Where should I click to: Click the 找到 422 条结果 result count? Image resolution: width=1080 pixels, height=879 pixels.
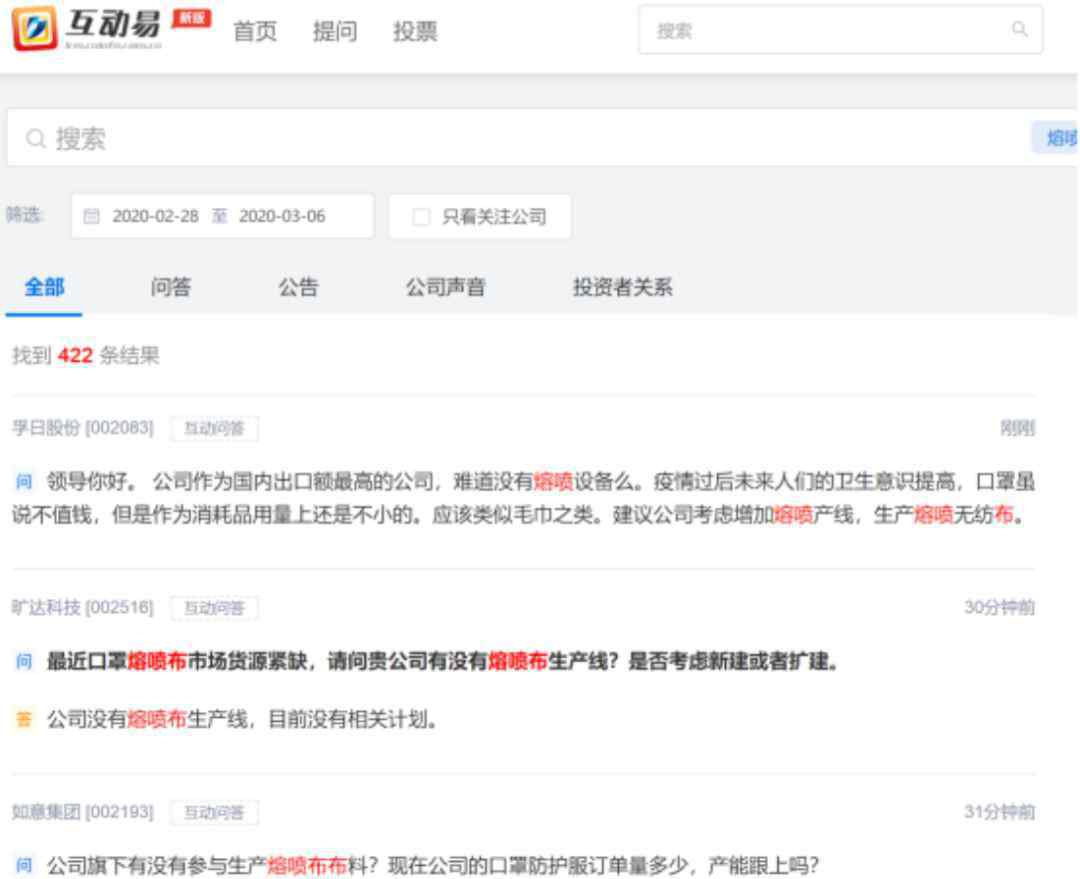[85, 355]
